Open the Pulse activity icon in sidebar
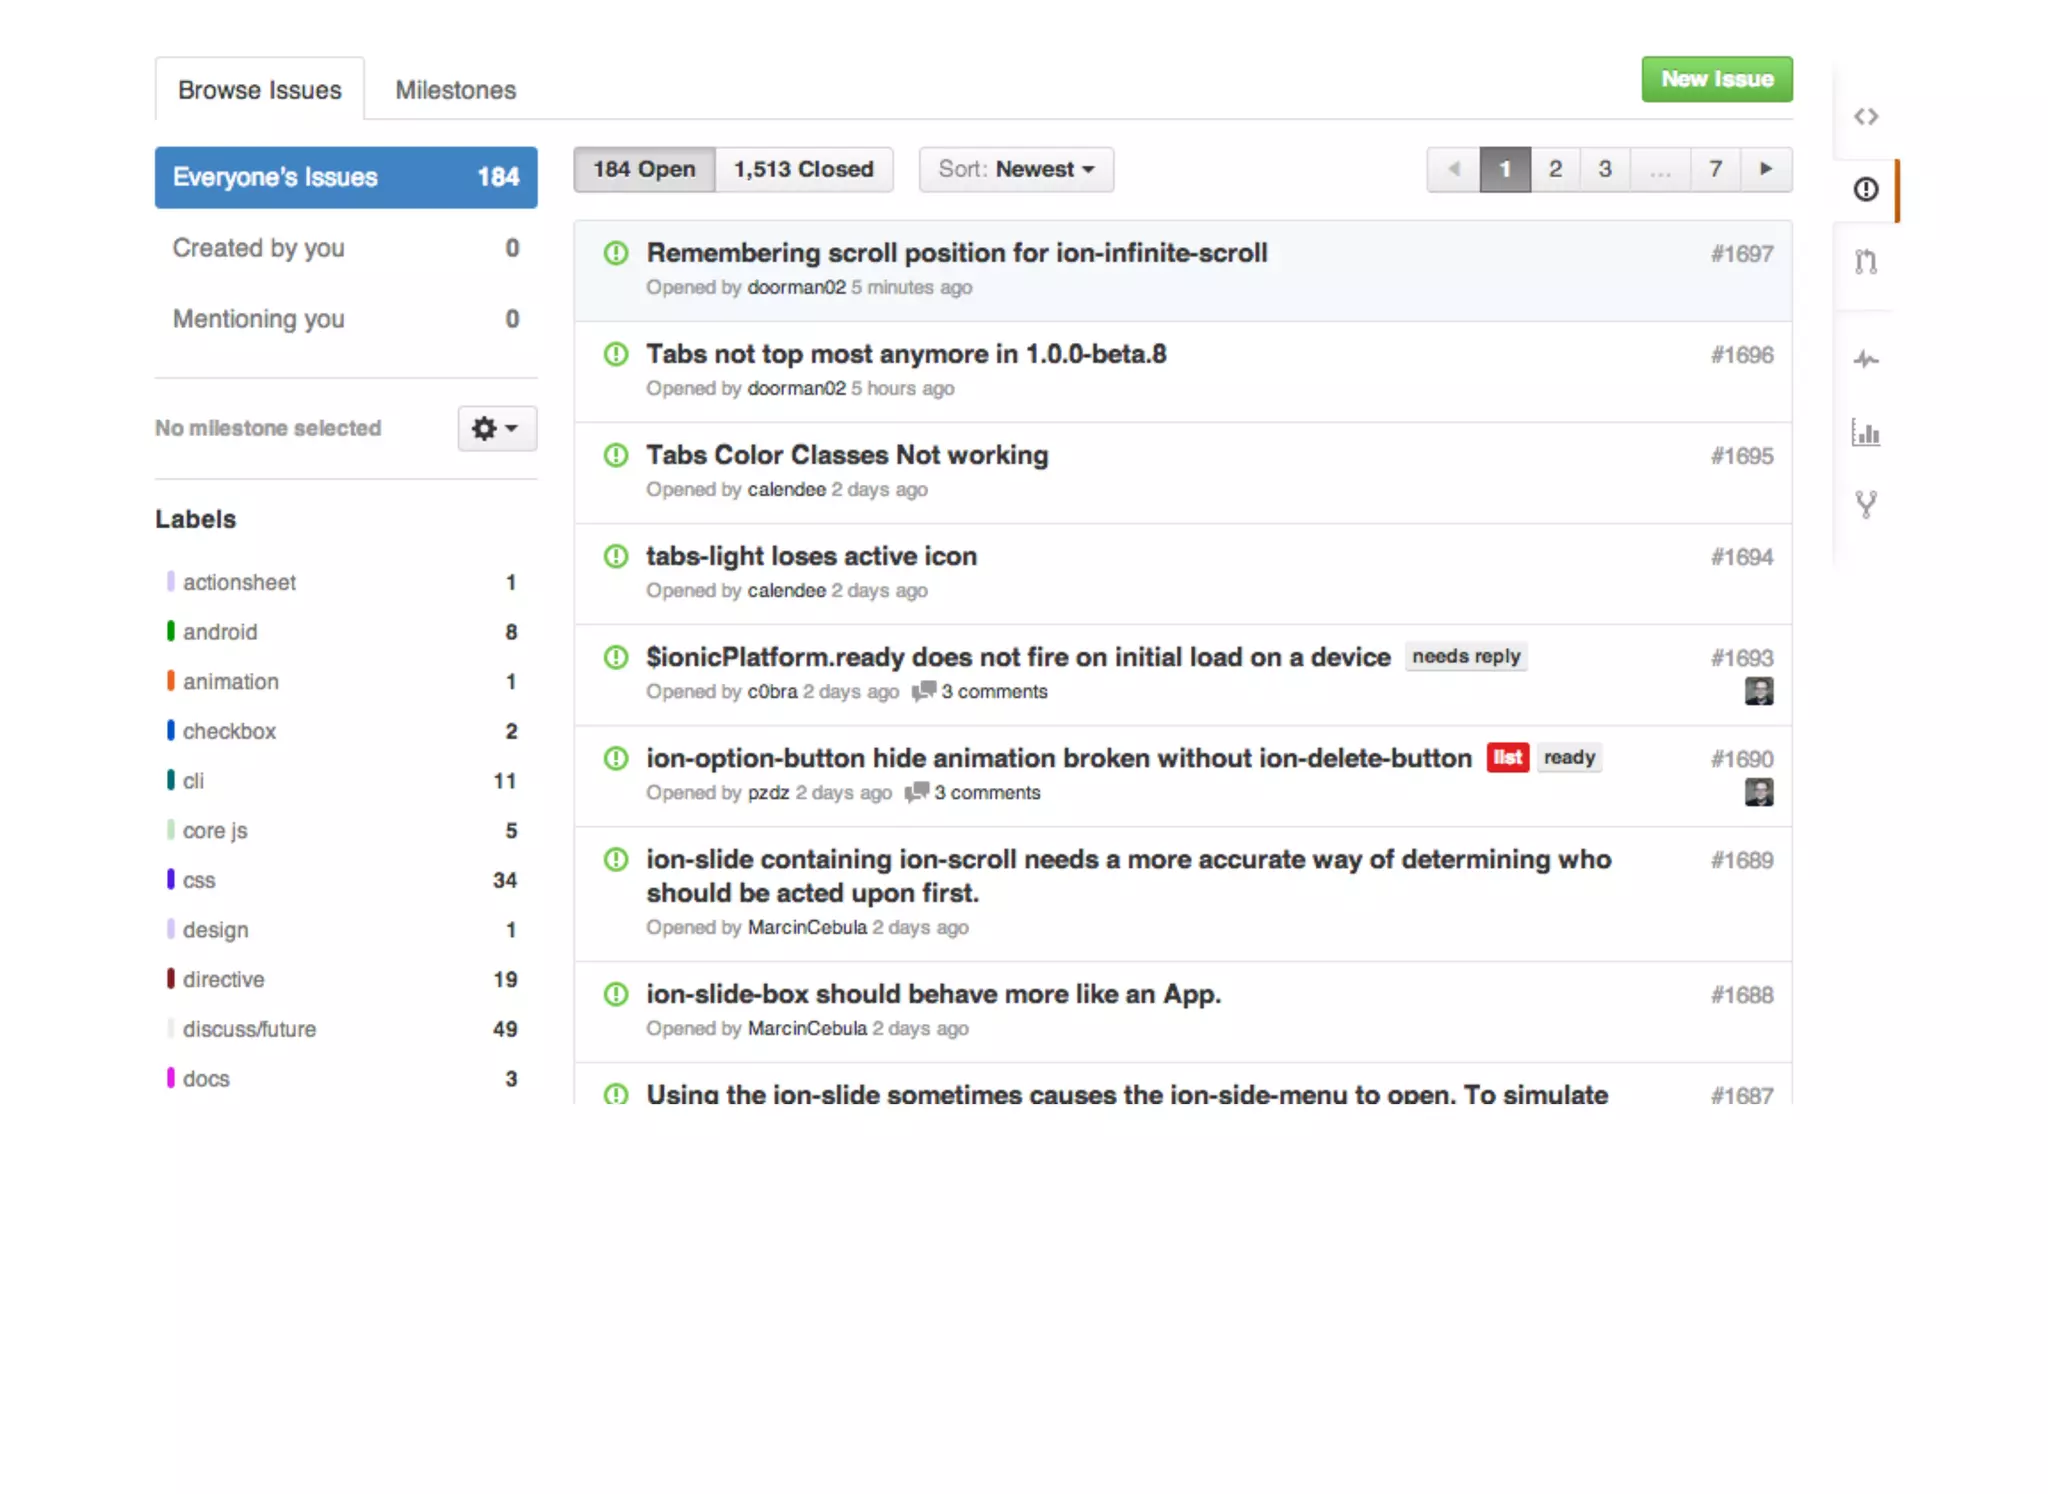The image size is (2048, 1494). point(1865,358)
